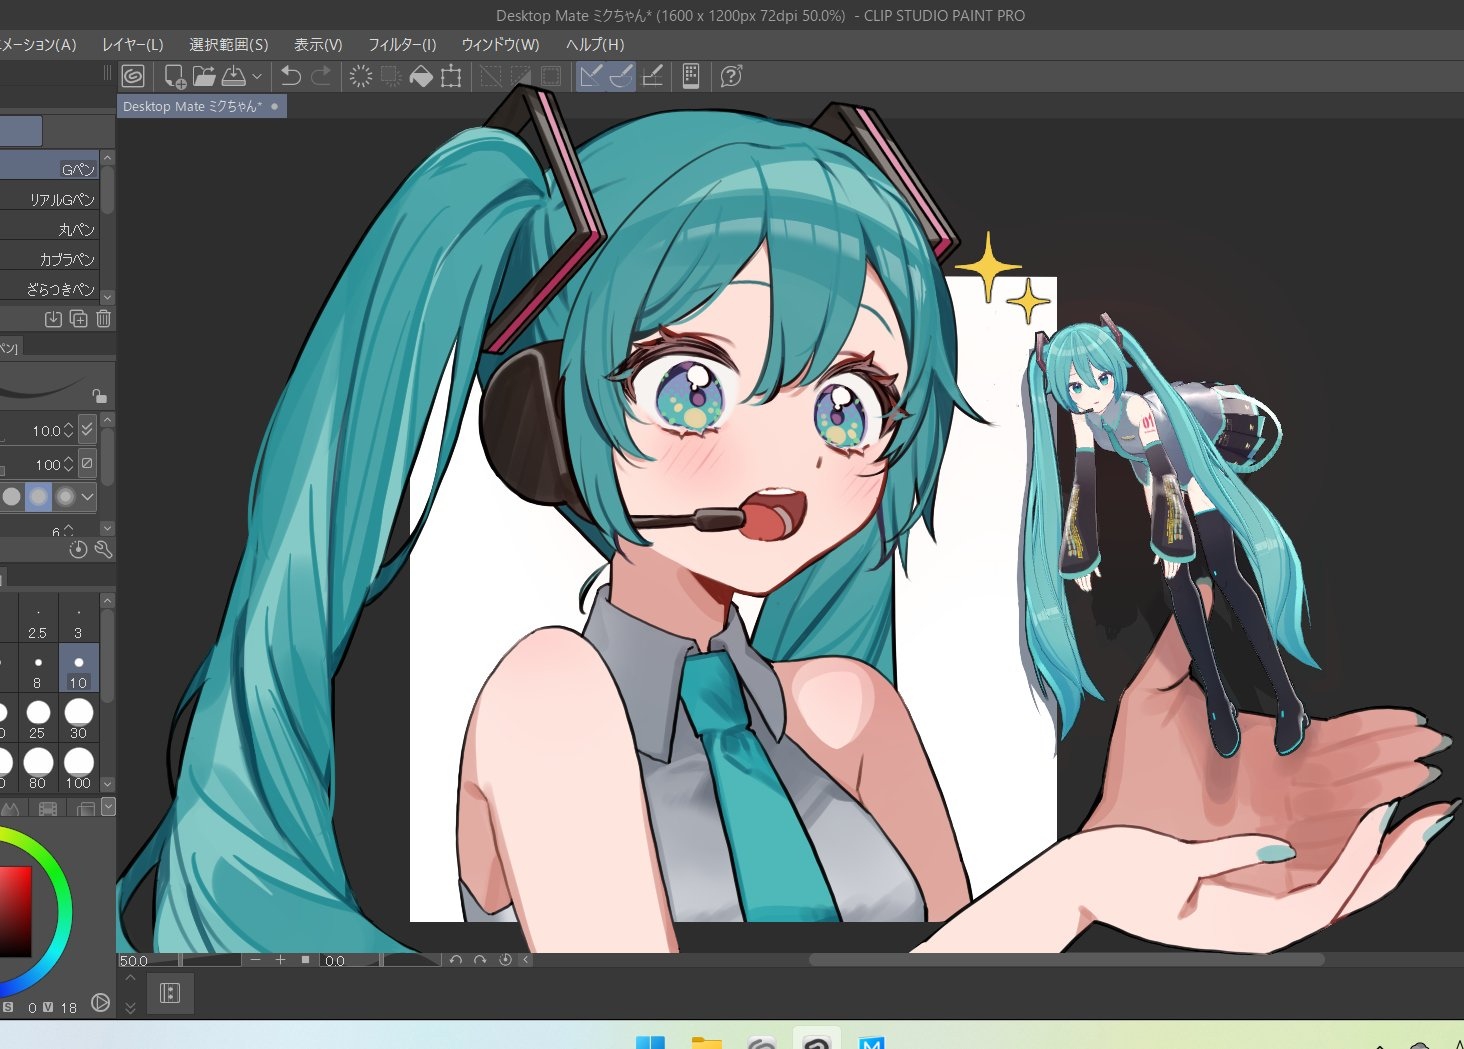Activate the scale/rotate transform icon
The height and width of the screenshot is (1049, 1464).
coord(451,76)
